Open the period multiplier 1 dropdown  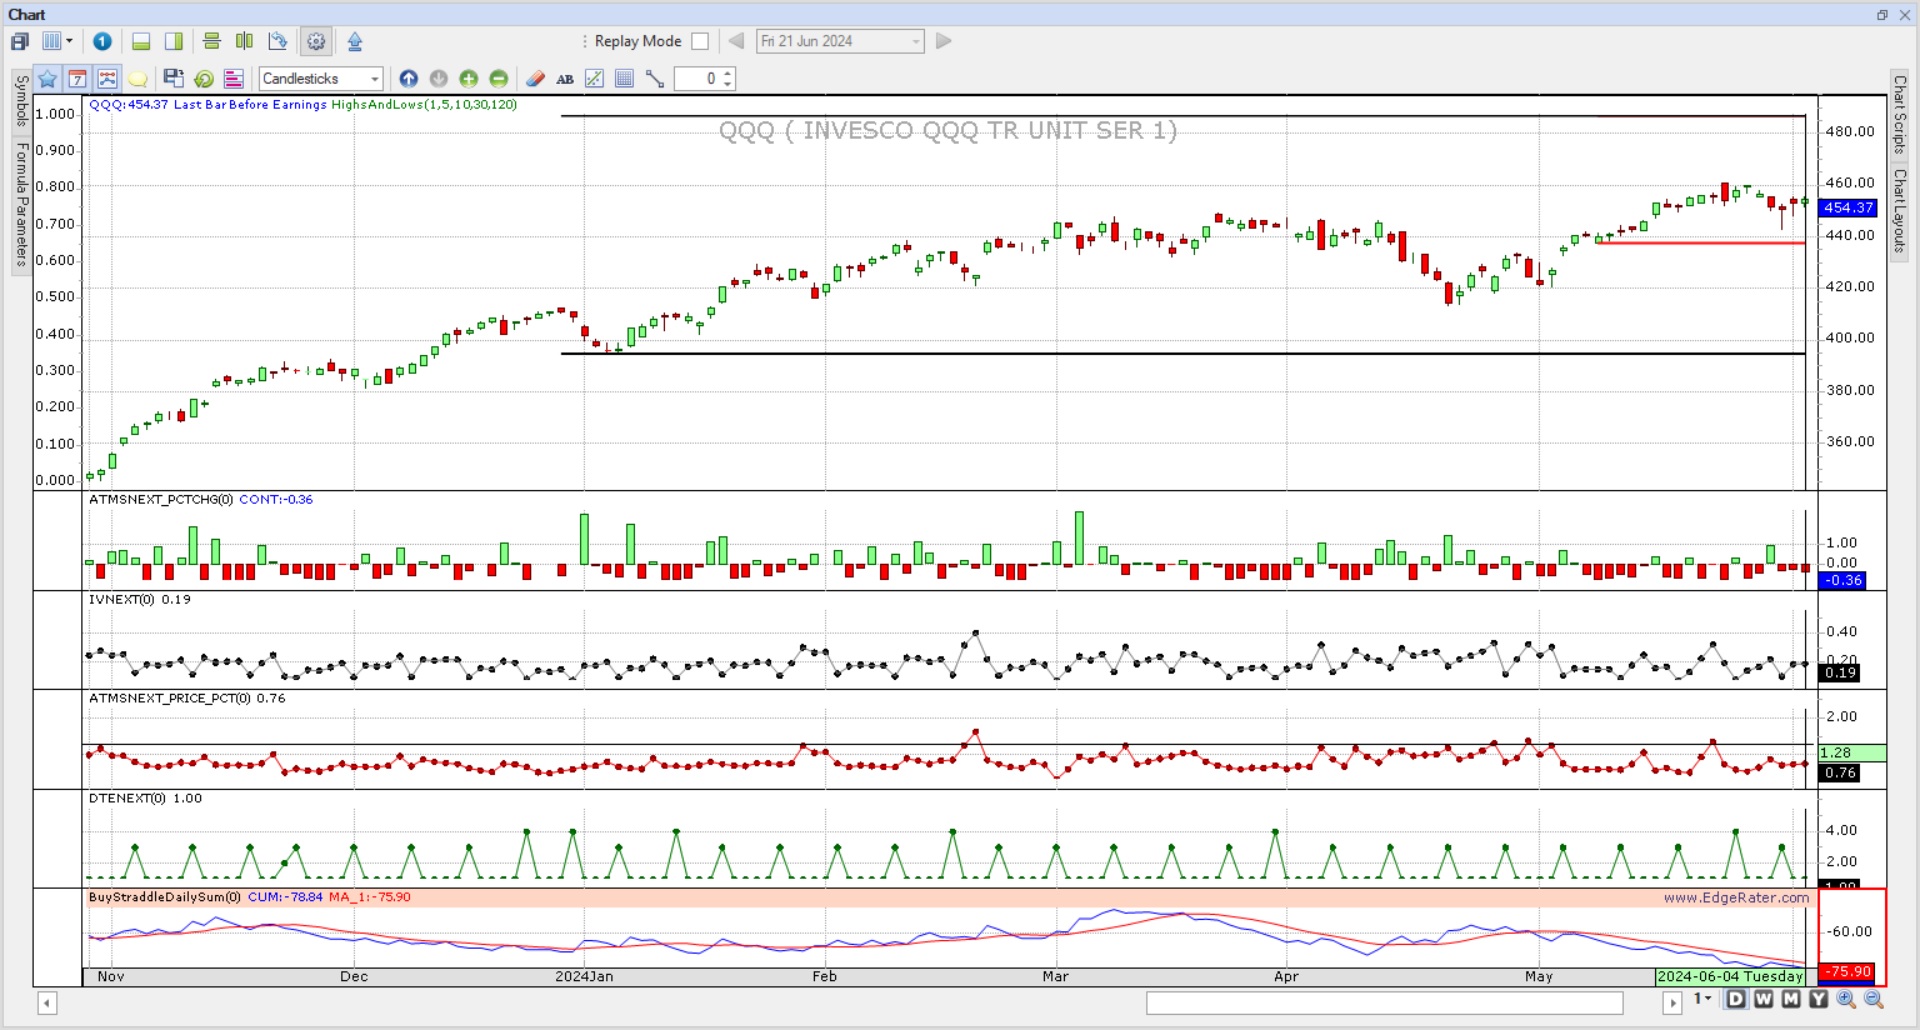[1702, 999]
